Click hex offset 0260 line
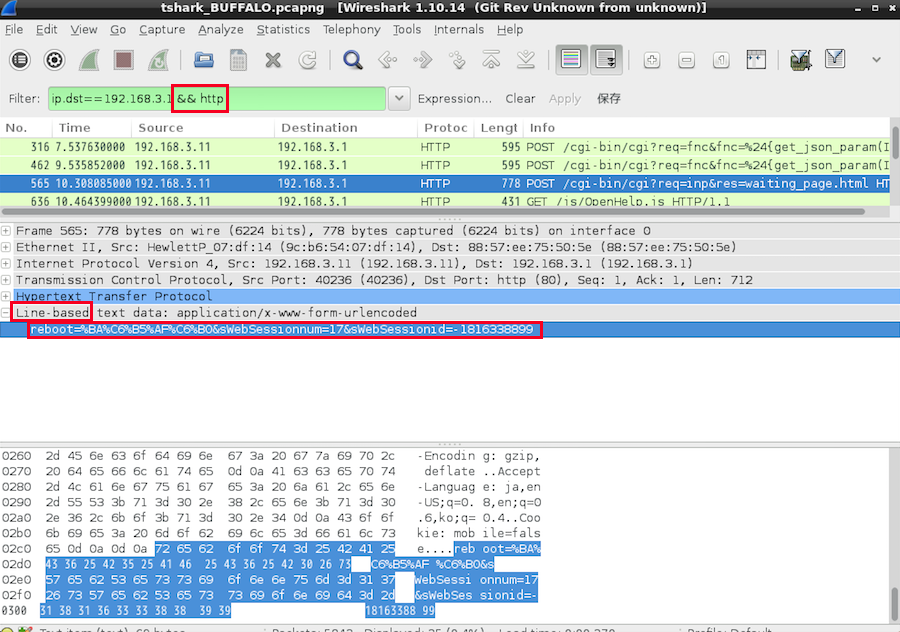The height and width of the screenshot is (632, 900). point(271,456)
